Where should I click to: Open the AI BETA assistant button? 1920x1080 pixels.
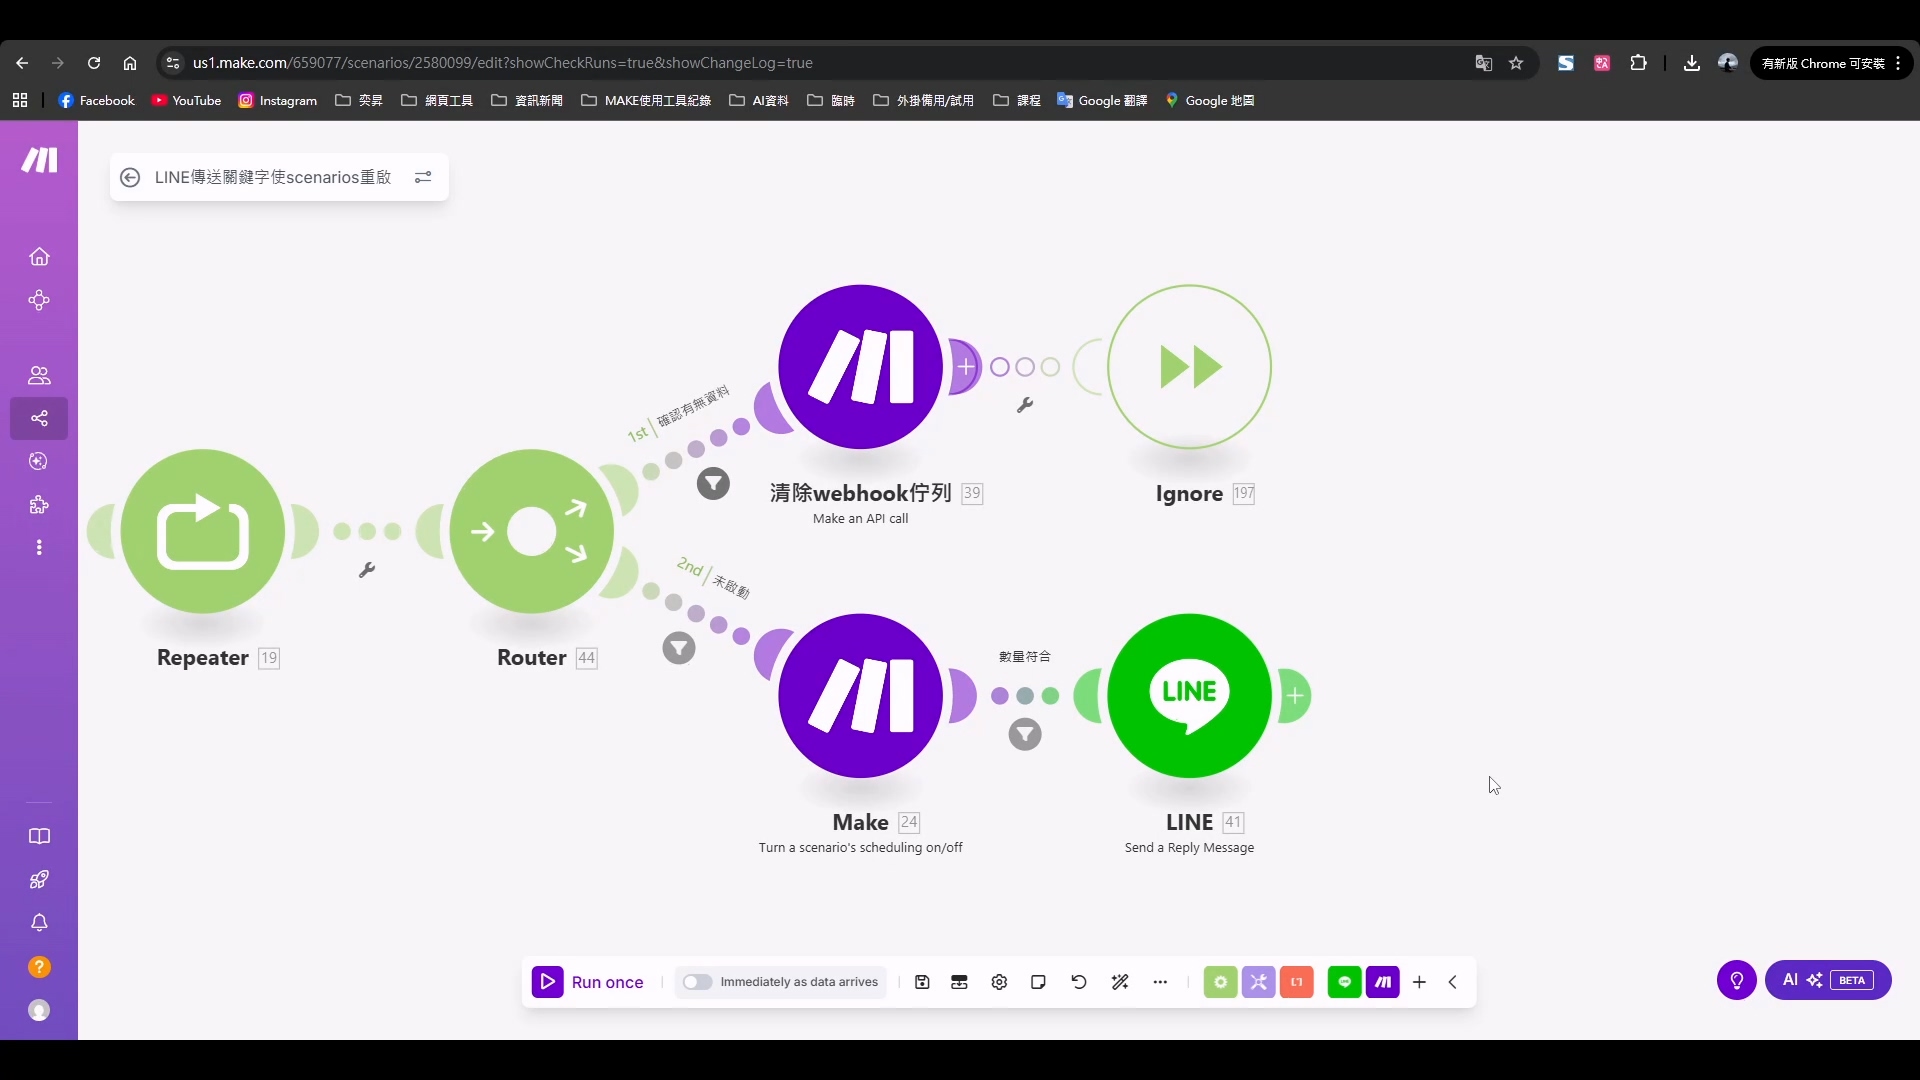1828,980
